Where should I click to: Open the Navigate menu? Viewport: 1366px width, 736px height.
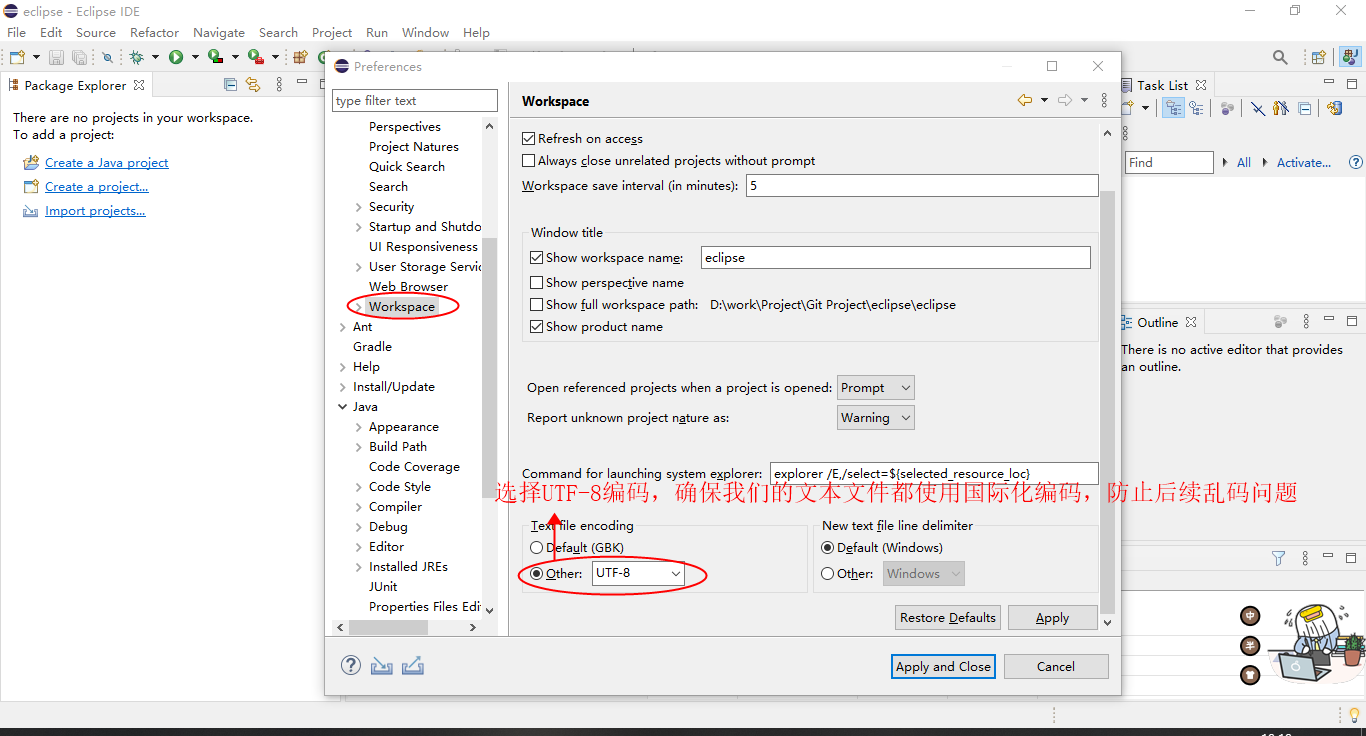(219, 32)
